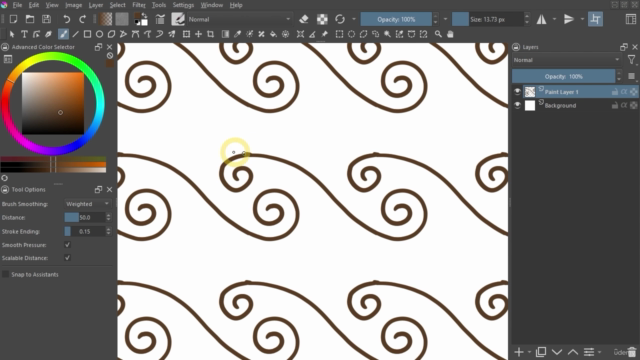Select the Crop tool
This screenshot has height=360, width=640.
210,34
